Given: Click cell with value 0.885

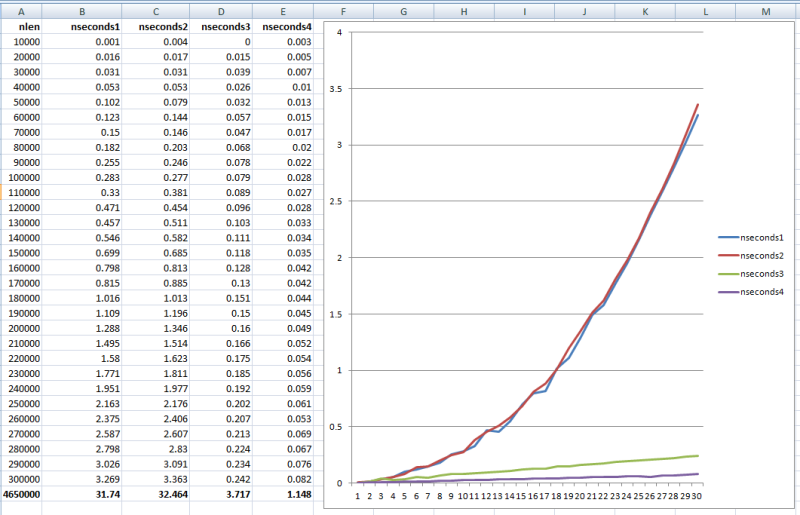Looking at the screenshot, I should 156,283.
